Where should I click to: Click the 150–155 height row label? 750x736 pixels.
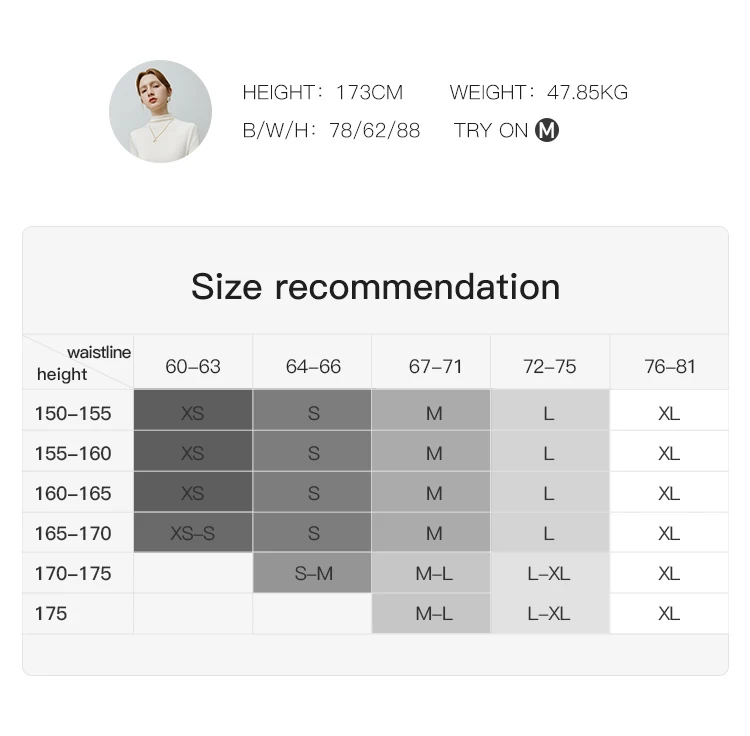click(73, 413)
